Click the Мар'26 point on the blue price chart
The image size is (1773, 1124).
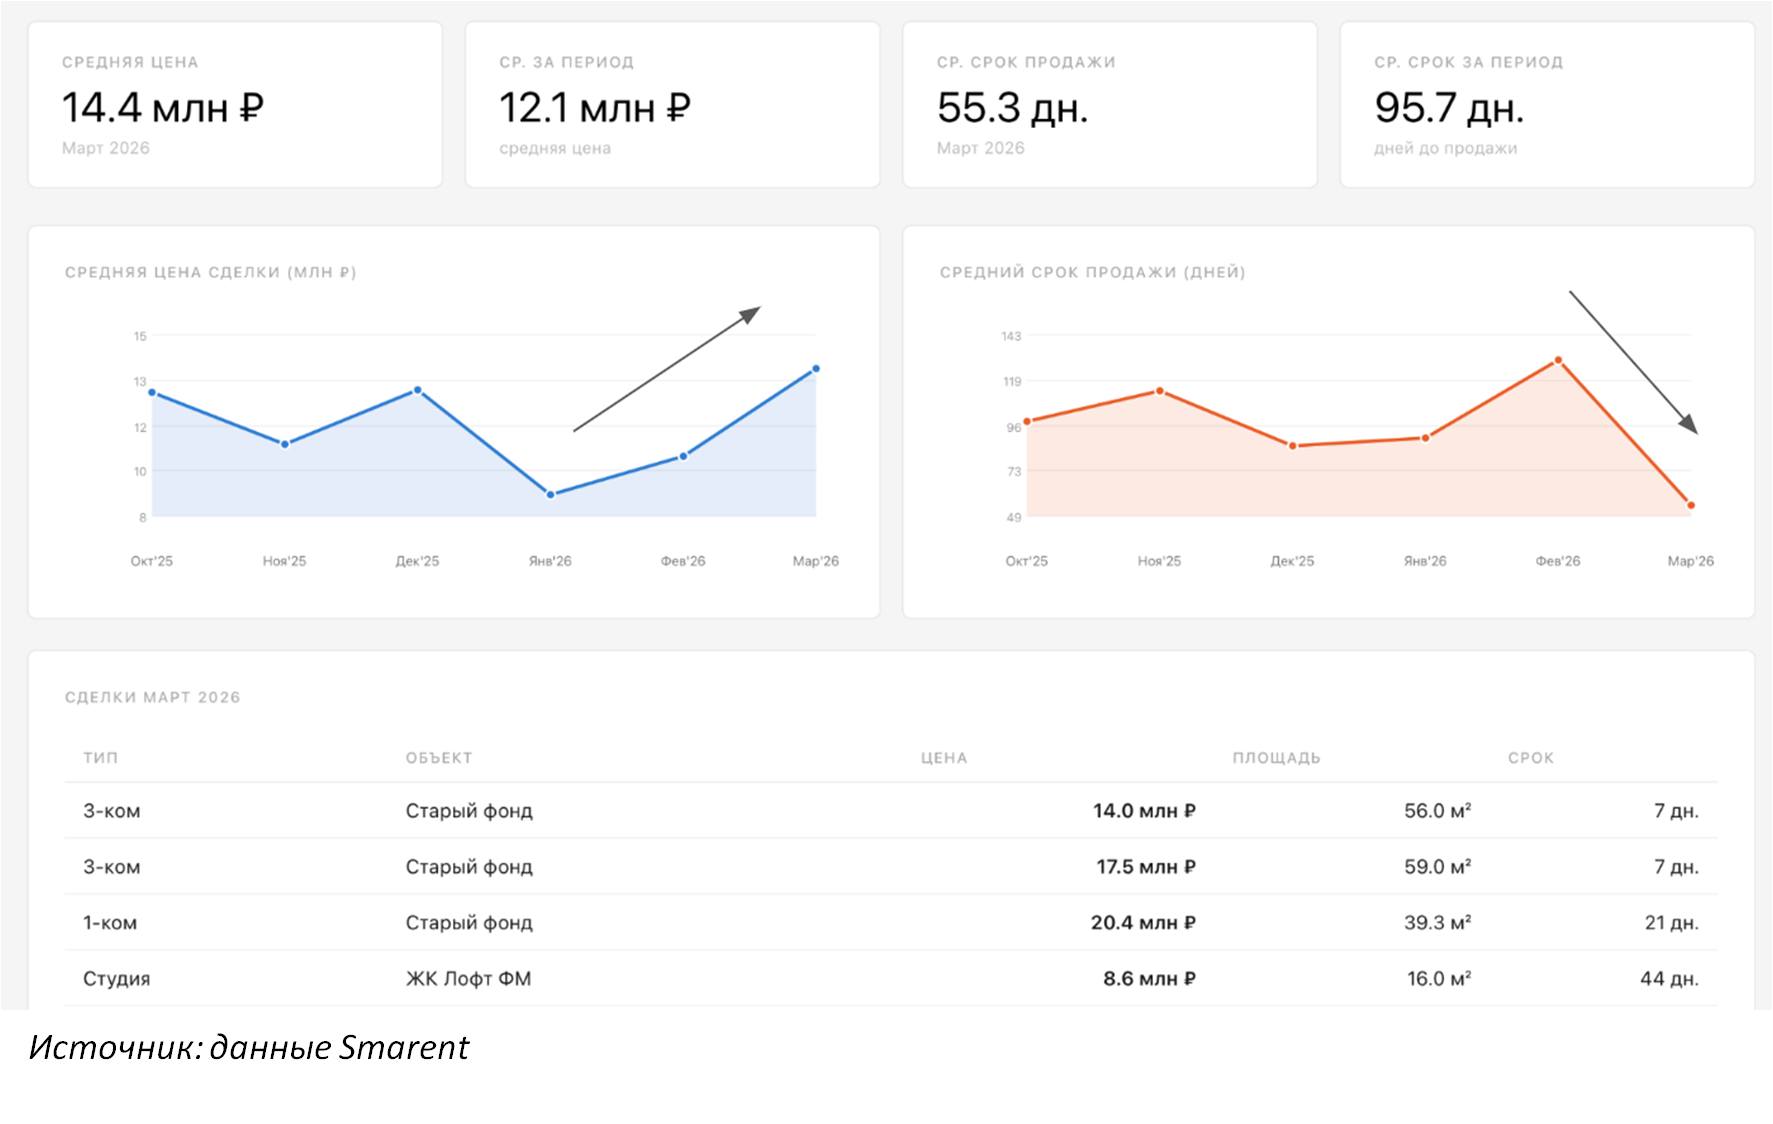coord(816,369)
